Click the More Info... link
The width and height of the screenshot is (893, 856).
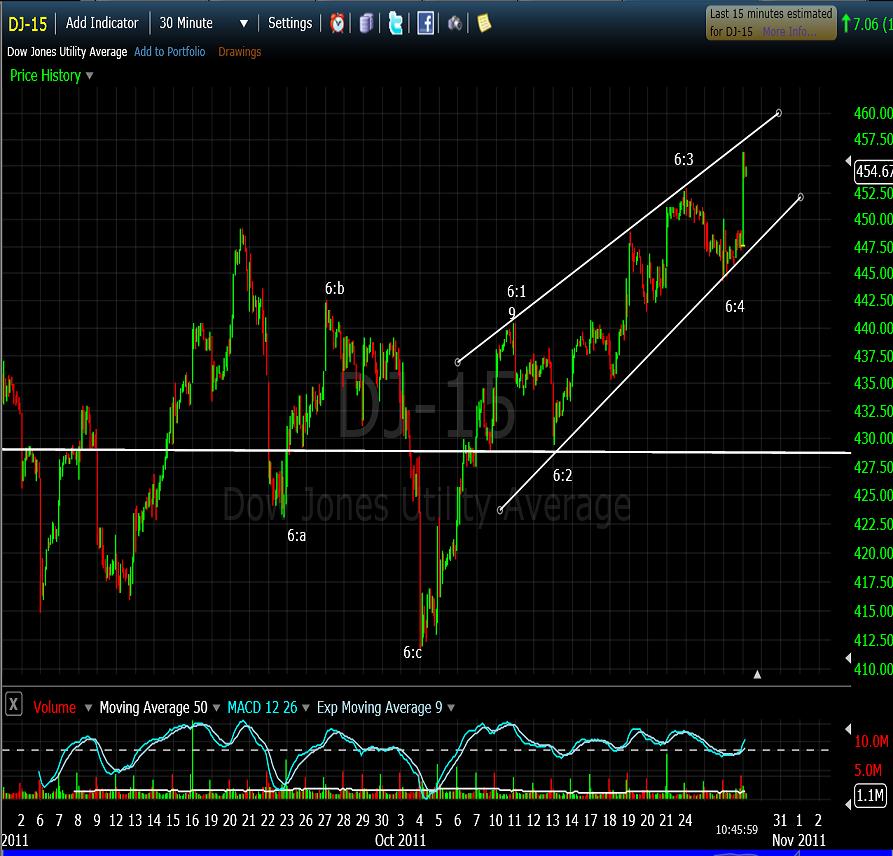click(789, 32)
